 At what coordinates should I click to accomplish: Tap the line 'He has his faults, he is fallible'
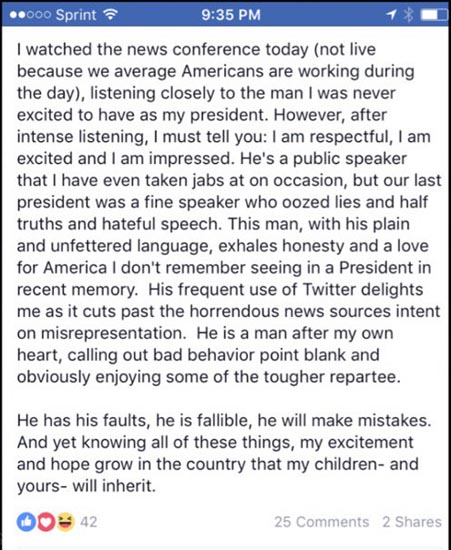point(224,420)
